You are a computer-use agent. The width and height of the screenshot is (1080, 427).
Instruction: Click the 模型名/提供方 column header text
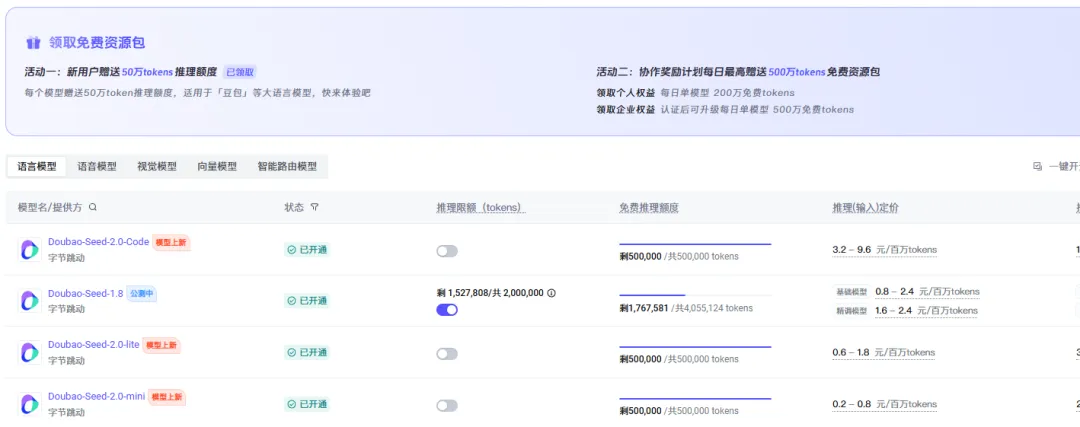point(50,207)
